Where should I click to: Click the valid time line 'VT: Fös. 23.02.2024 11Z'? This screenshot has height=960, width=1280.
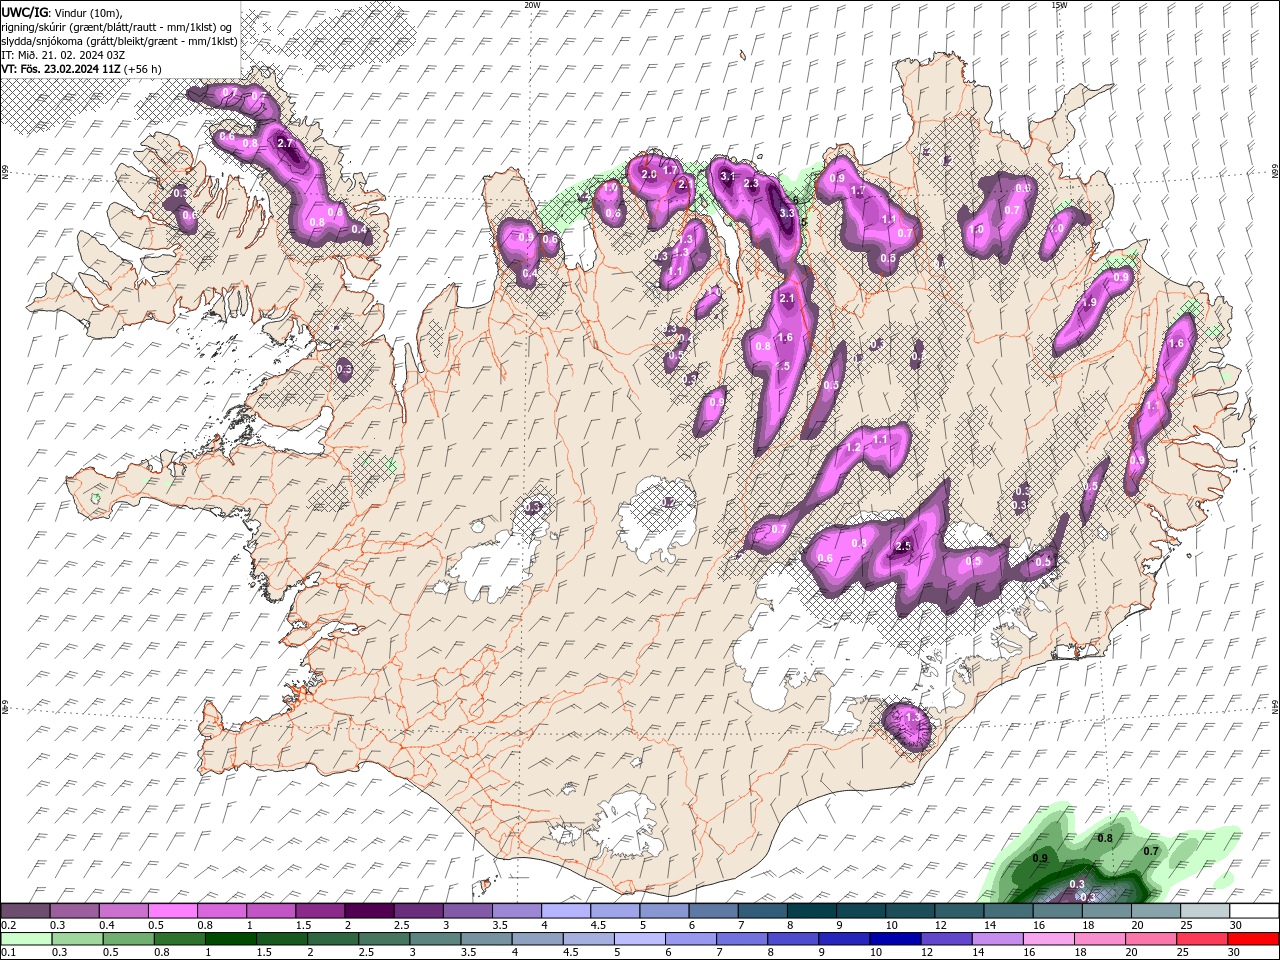[x=62, y=69]
